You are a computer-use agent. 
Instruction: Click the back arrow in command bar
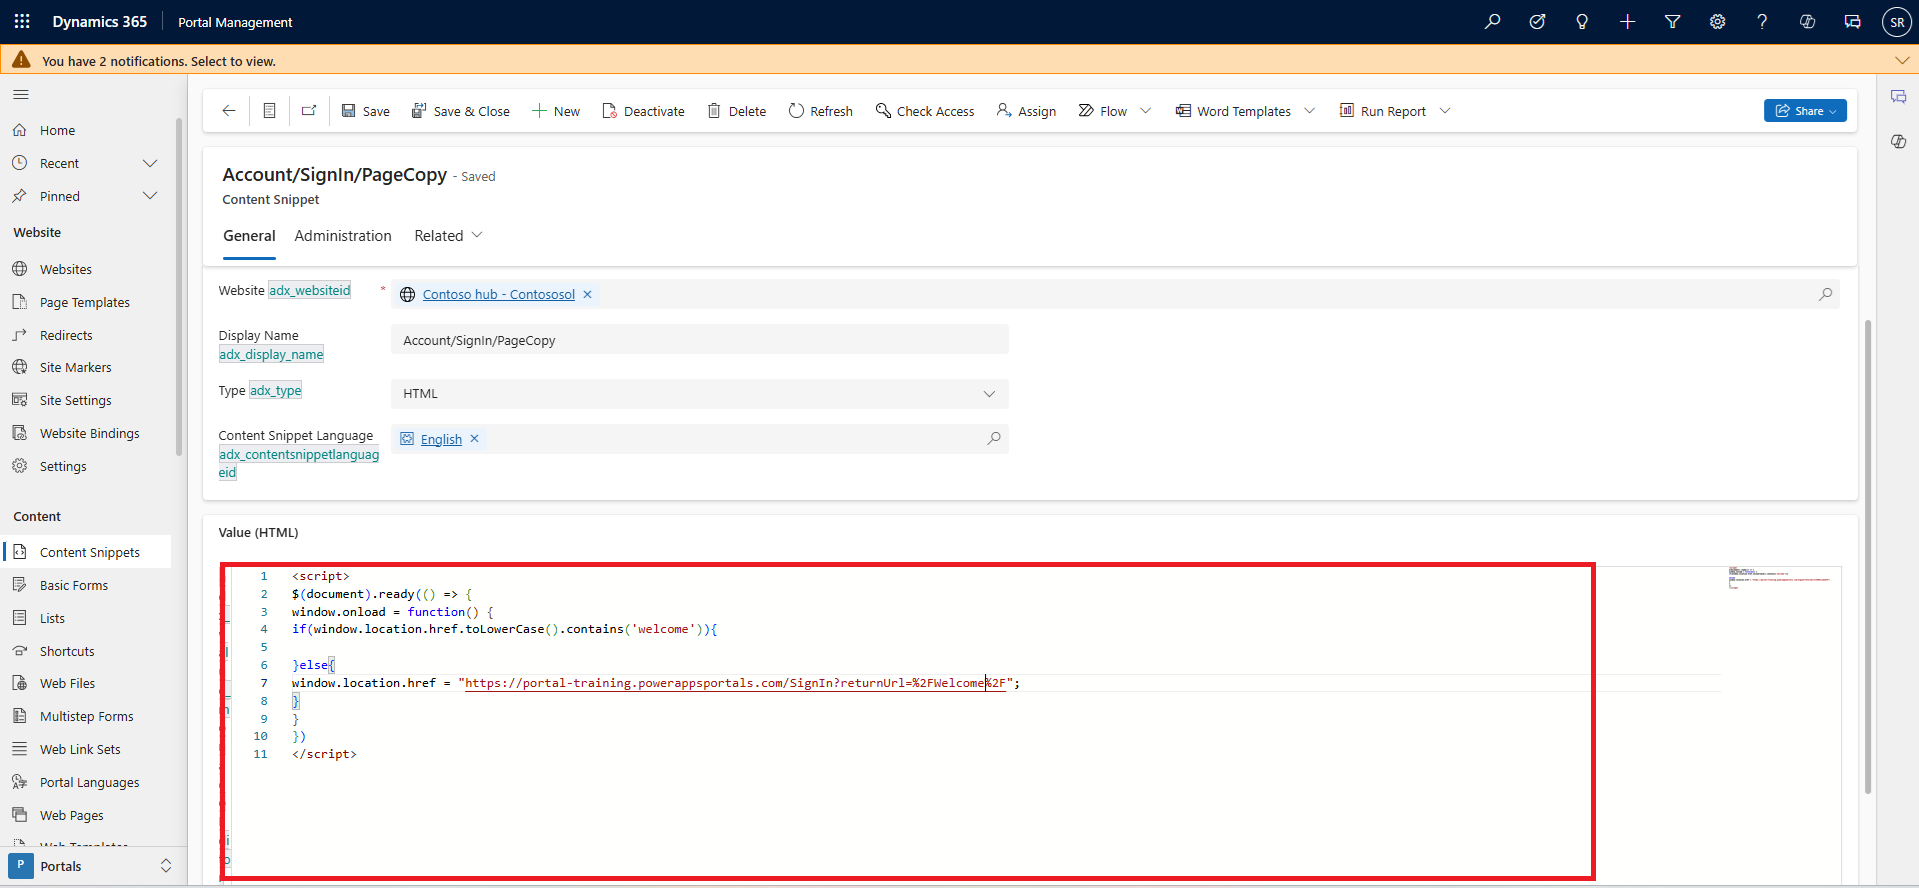point(229,111)
